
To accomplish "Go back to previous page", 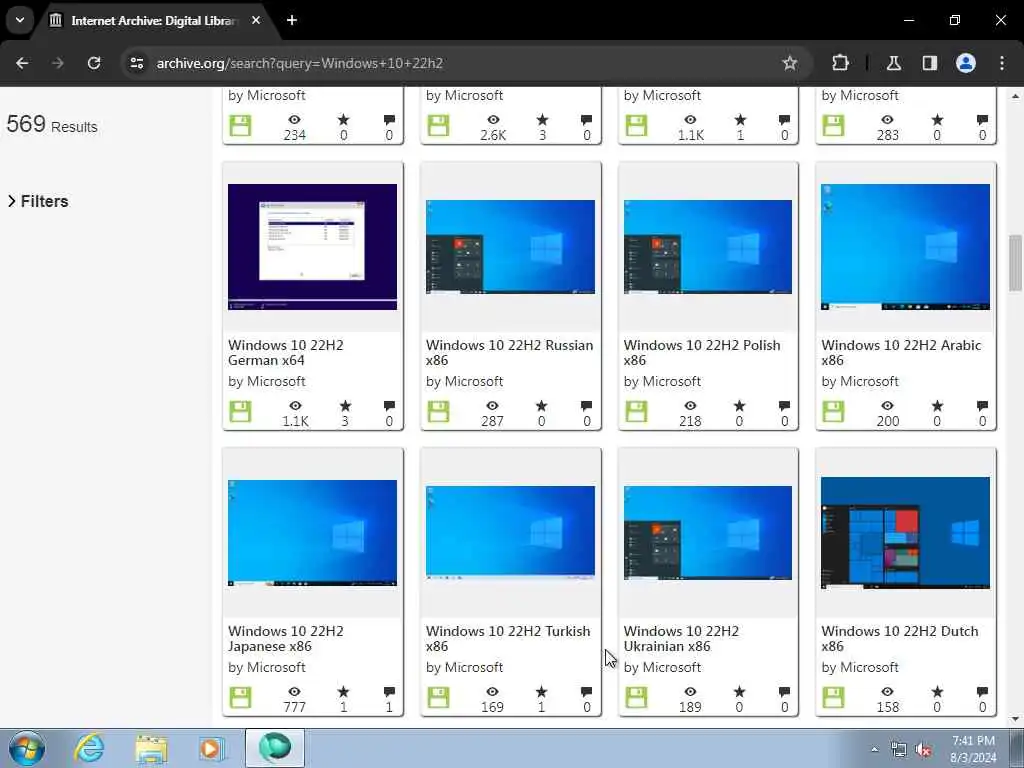I will pyautogui.click(x=22, y=63).
